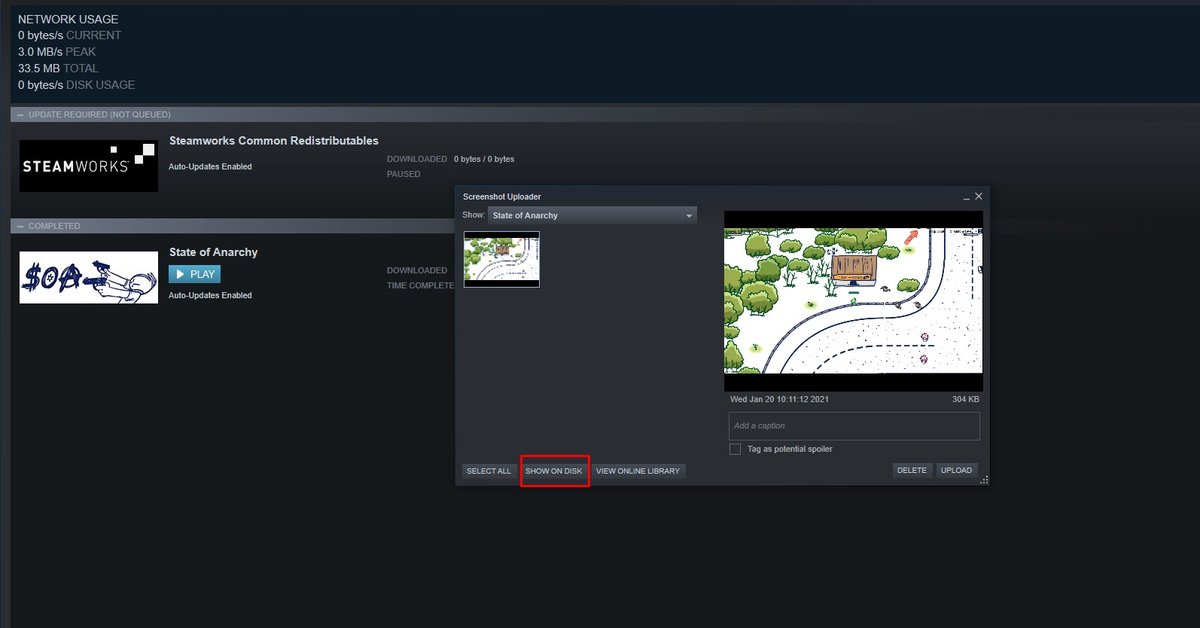Click the State of Anarchy title
Screen dimensions: 1200x628
(x=213, y=252)
